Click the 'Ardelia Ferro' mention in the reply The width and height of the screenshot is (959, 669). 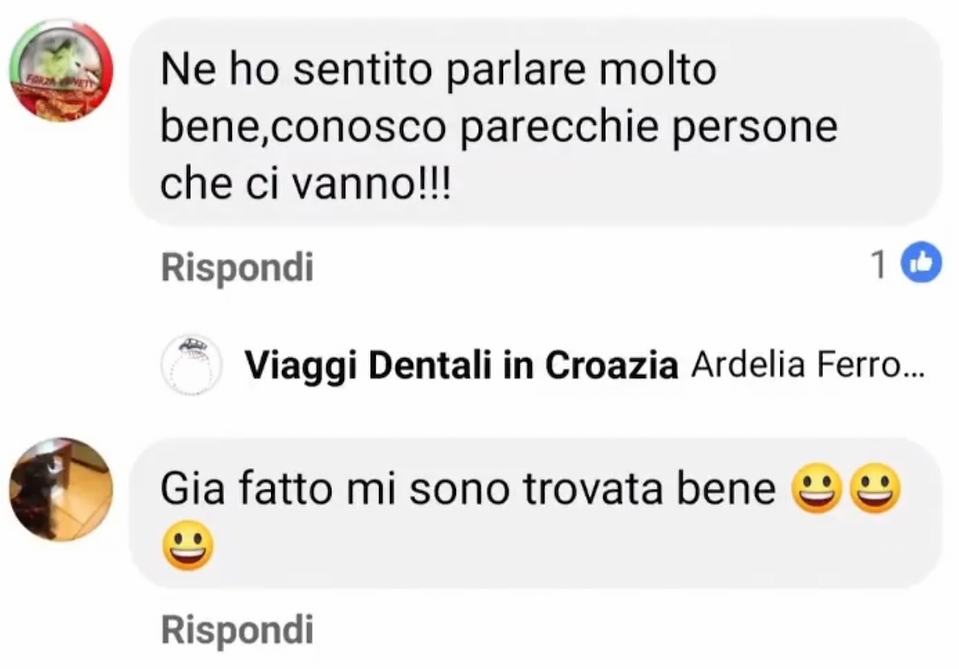click(x=796, y=365)
